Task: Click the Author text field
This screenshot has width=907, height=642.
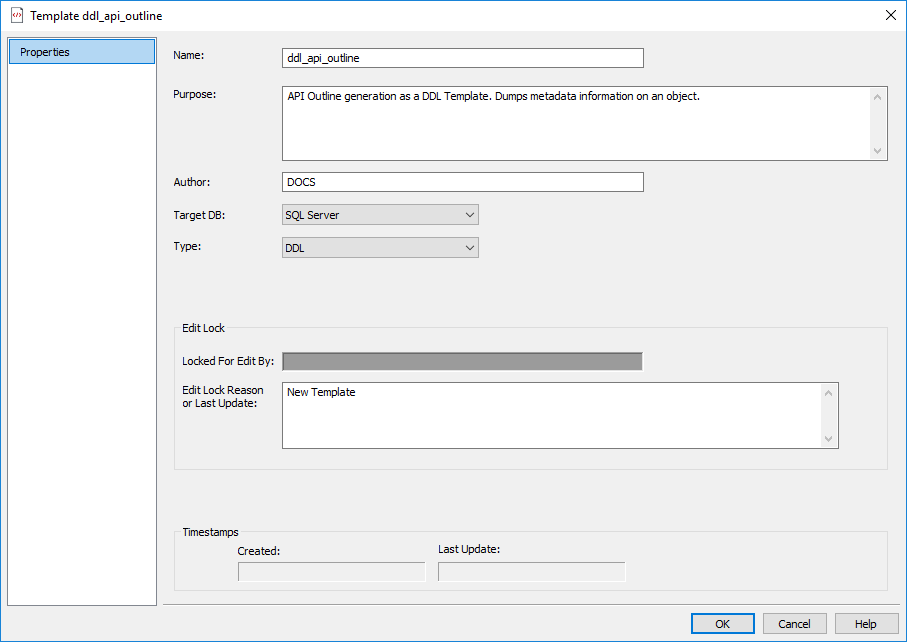Action: click(x=463, y=182)
